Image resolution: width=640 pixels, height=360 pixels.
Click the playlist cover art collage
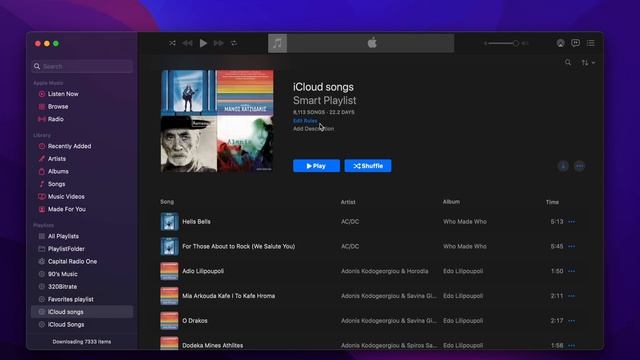point(217,121)
